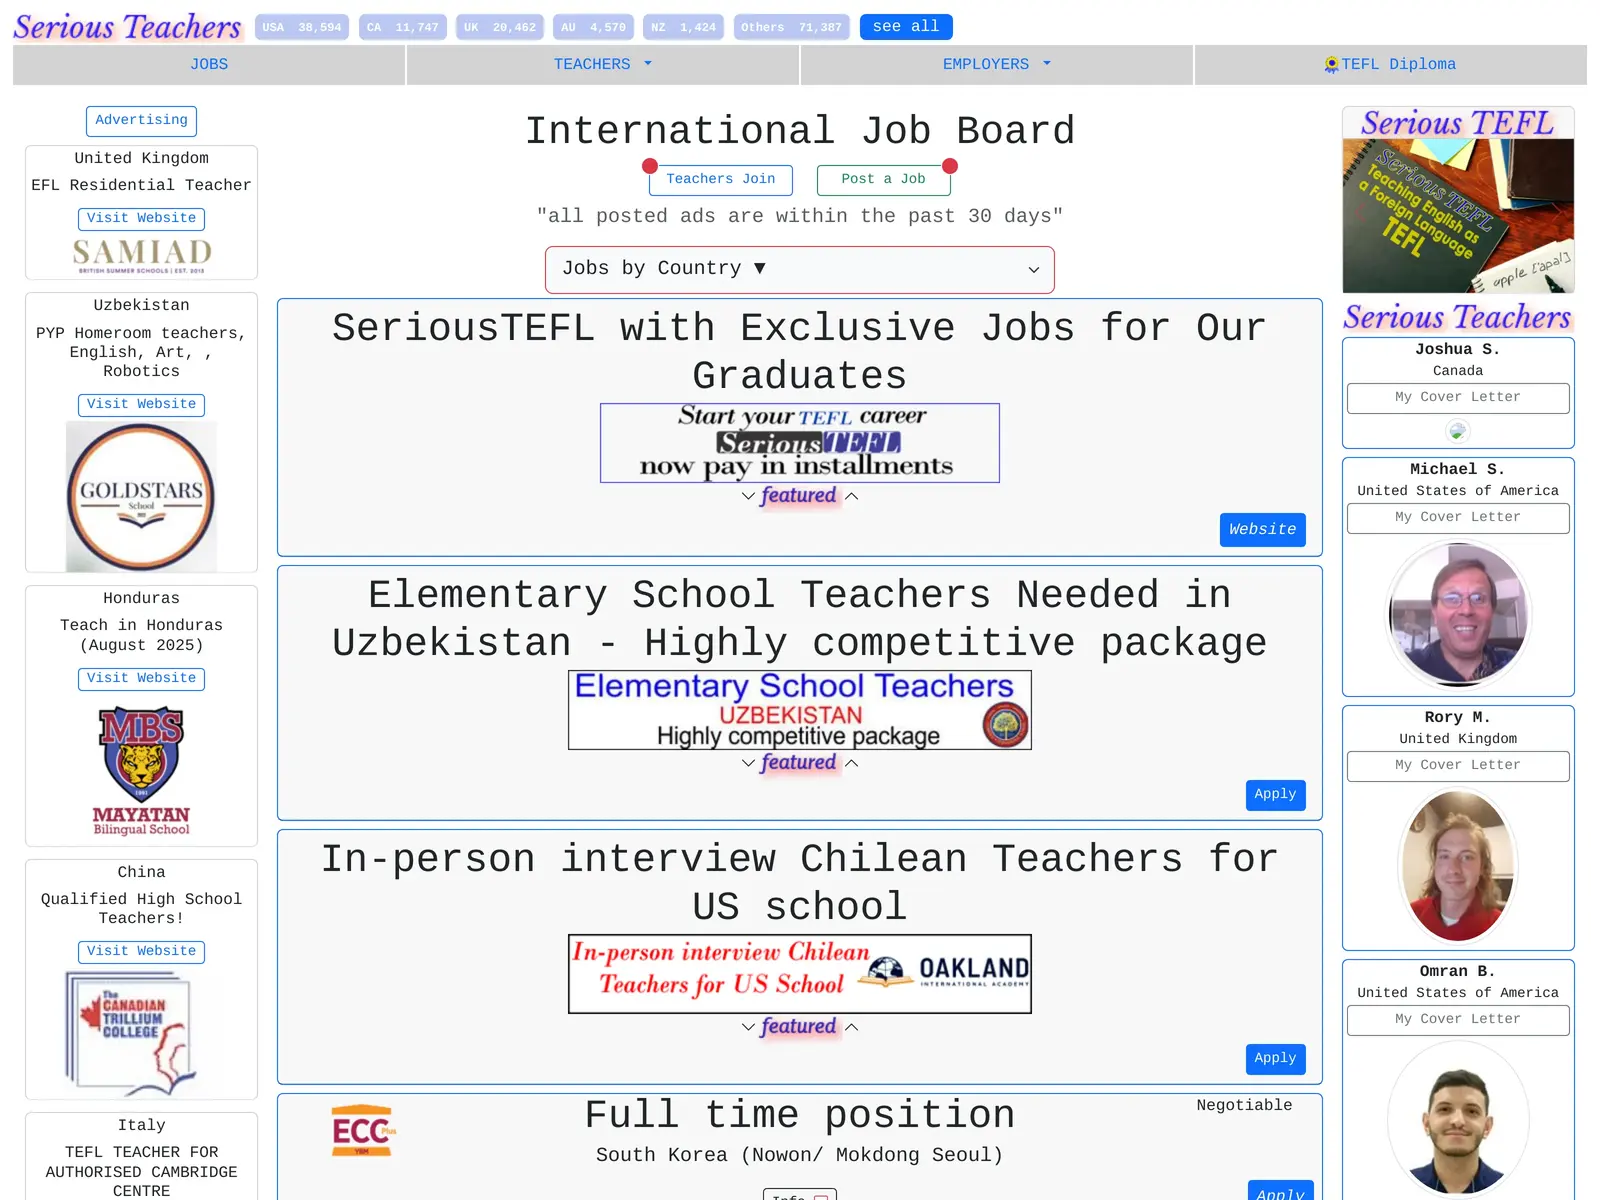Click the Elementary School Teachers Uzbekistan banner

[x=800, y=710]
